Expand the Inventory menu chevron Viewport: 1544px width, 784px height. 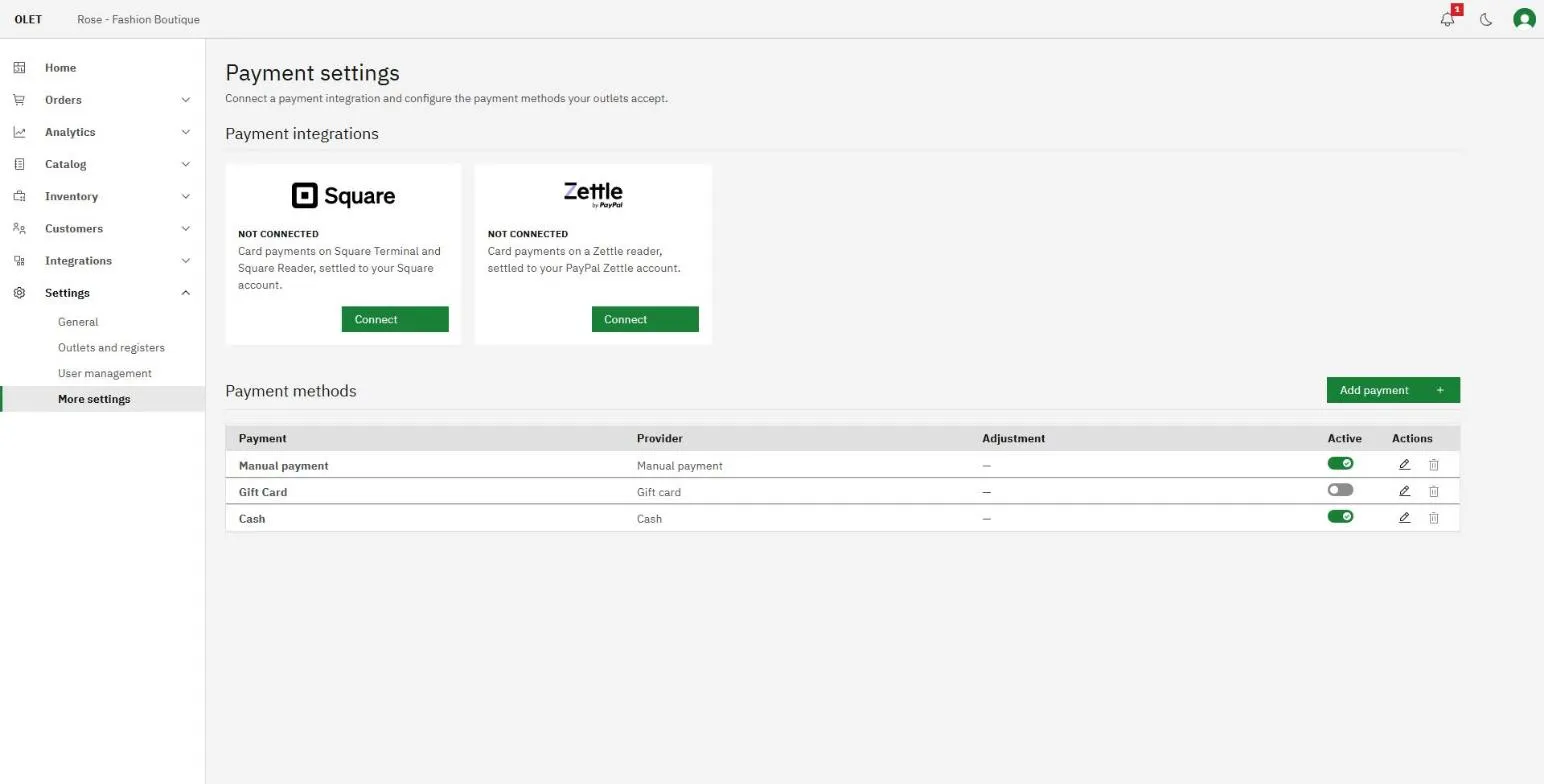coord(185,196)
